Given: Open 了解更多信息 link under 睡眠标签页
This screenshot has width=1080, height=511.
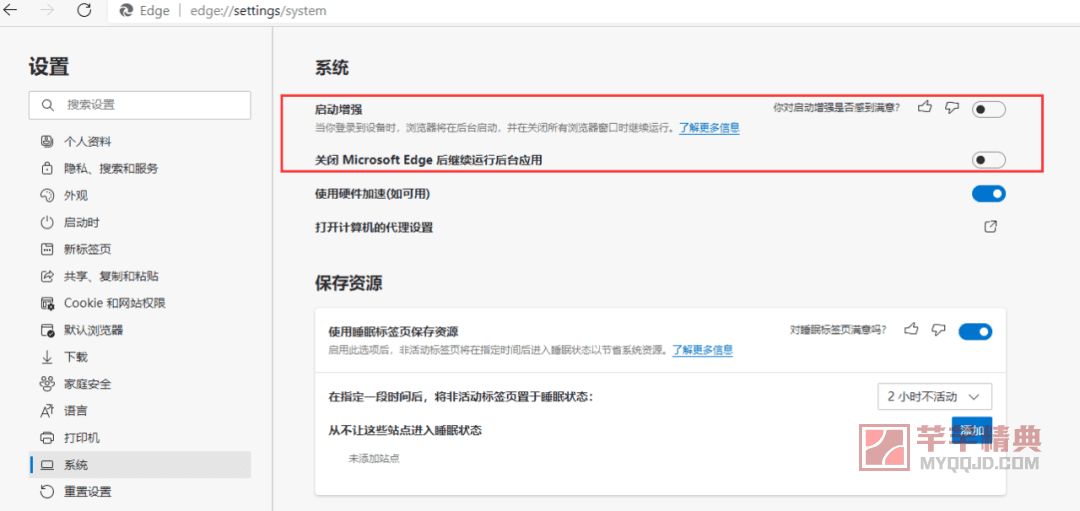Looking at the screenshot, I should click(703, 350).
